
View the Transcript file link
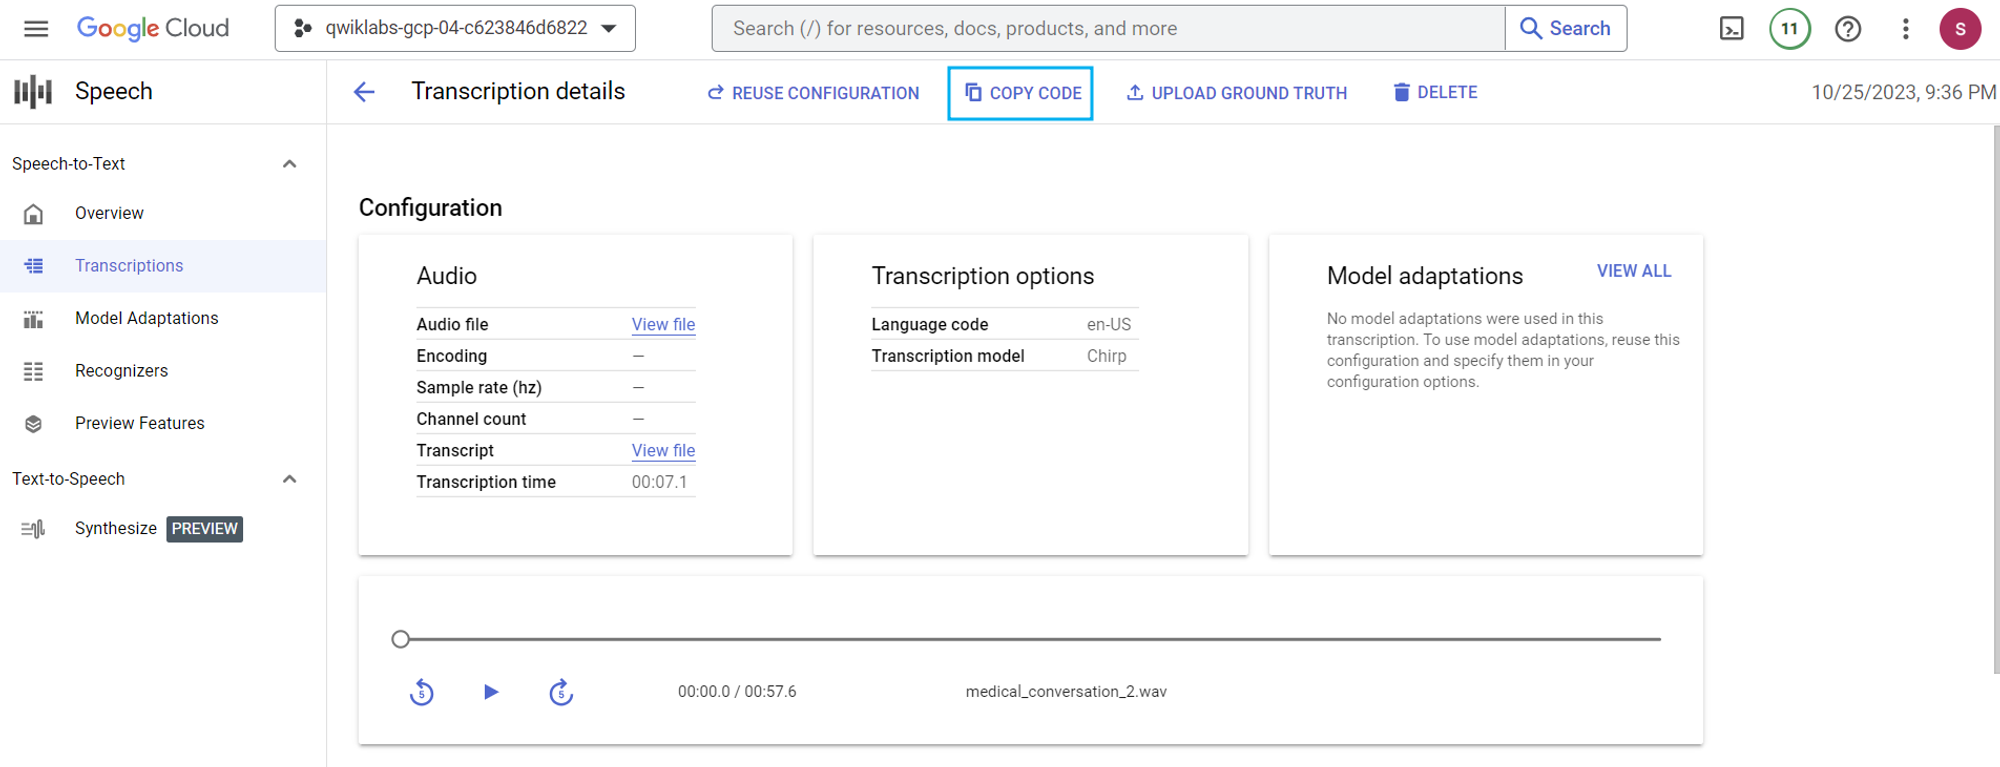pos(663,450)
